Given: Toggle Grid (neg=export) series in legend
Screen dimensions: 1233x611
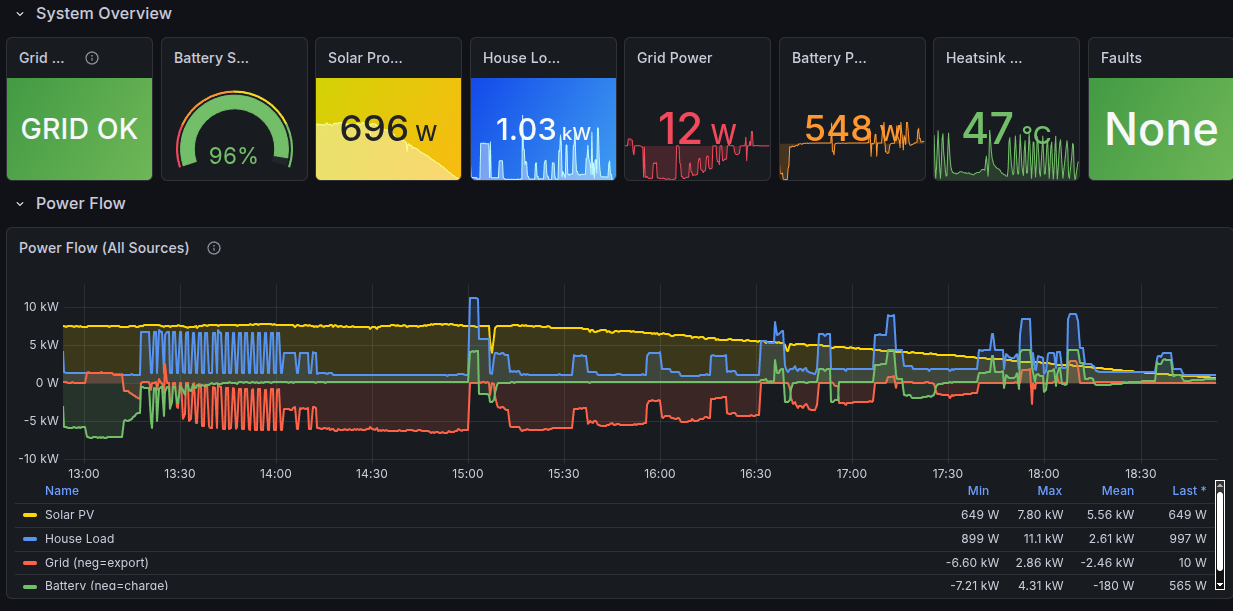Looking at the screenshot, I should pyautogui.click(x=98, y=563).
